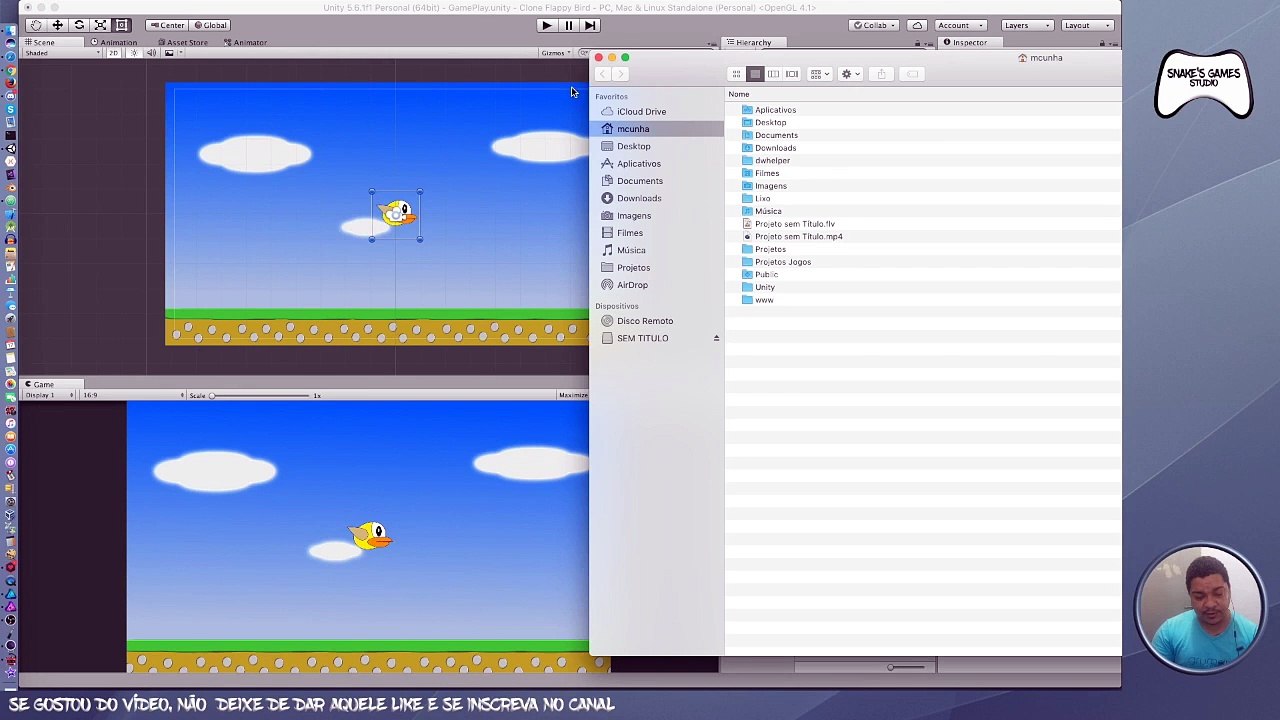Screen dimensions: 1280x720
Task: Select the bird sprite in Scene view
Action: (x=397, y=213)
